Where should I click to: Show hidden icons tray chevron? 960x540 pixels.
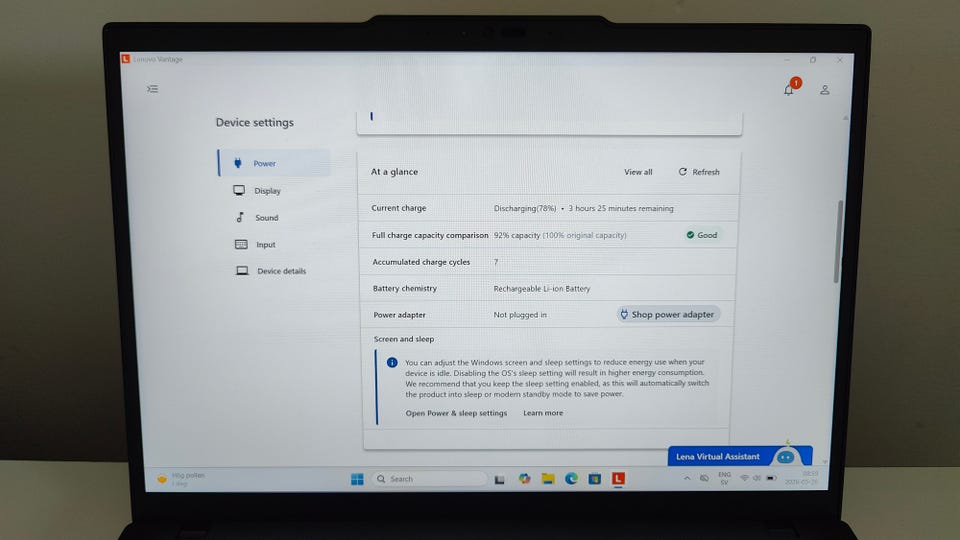[687, 478]
